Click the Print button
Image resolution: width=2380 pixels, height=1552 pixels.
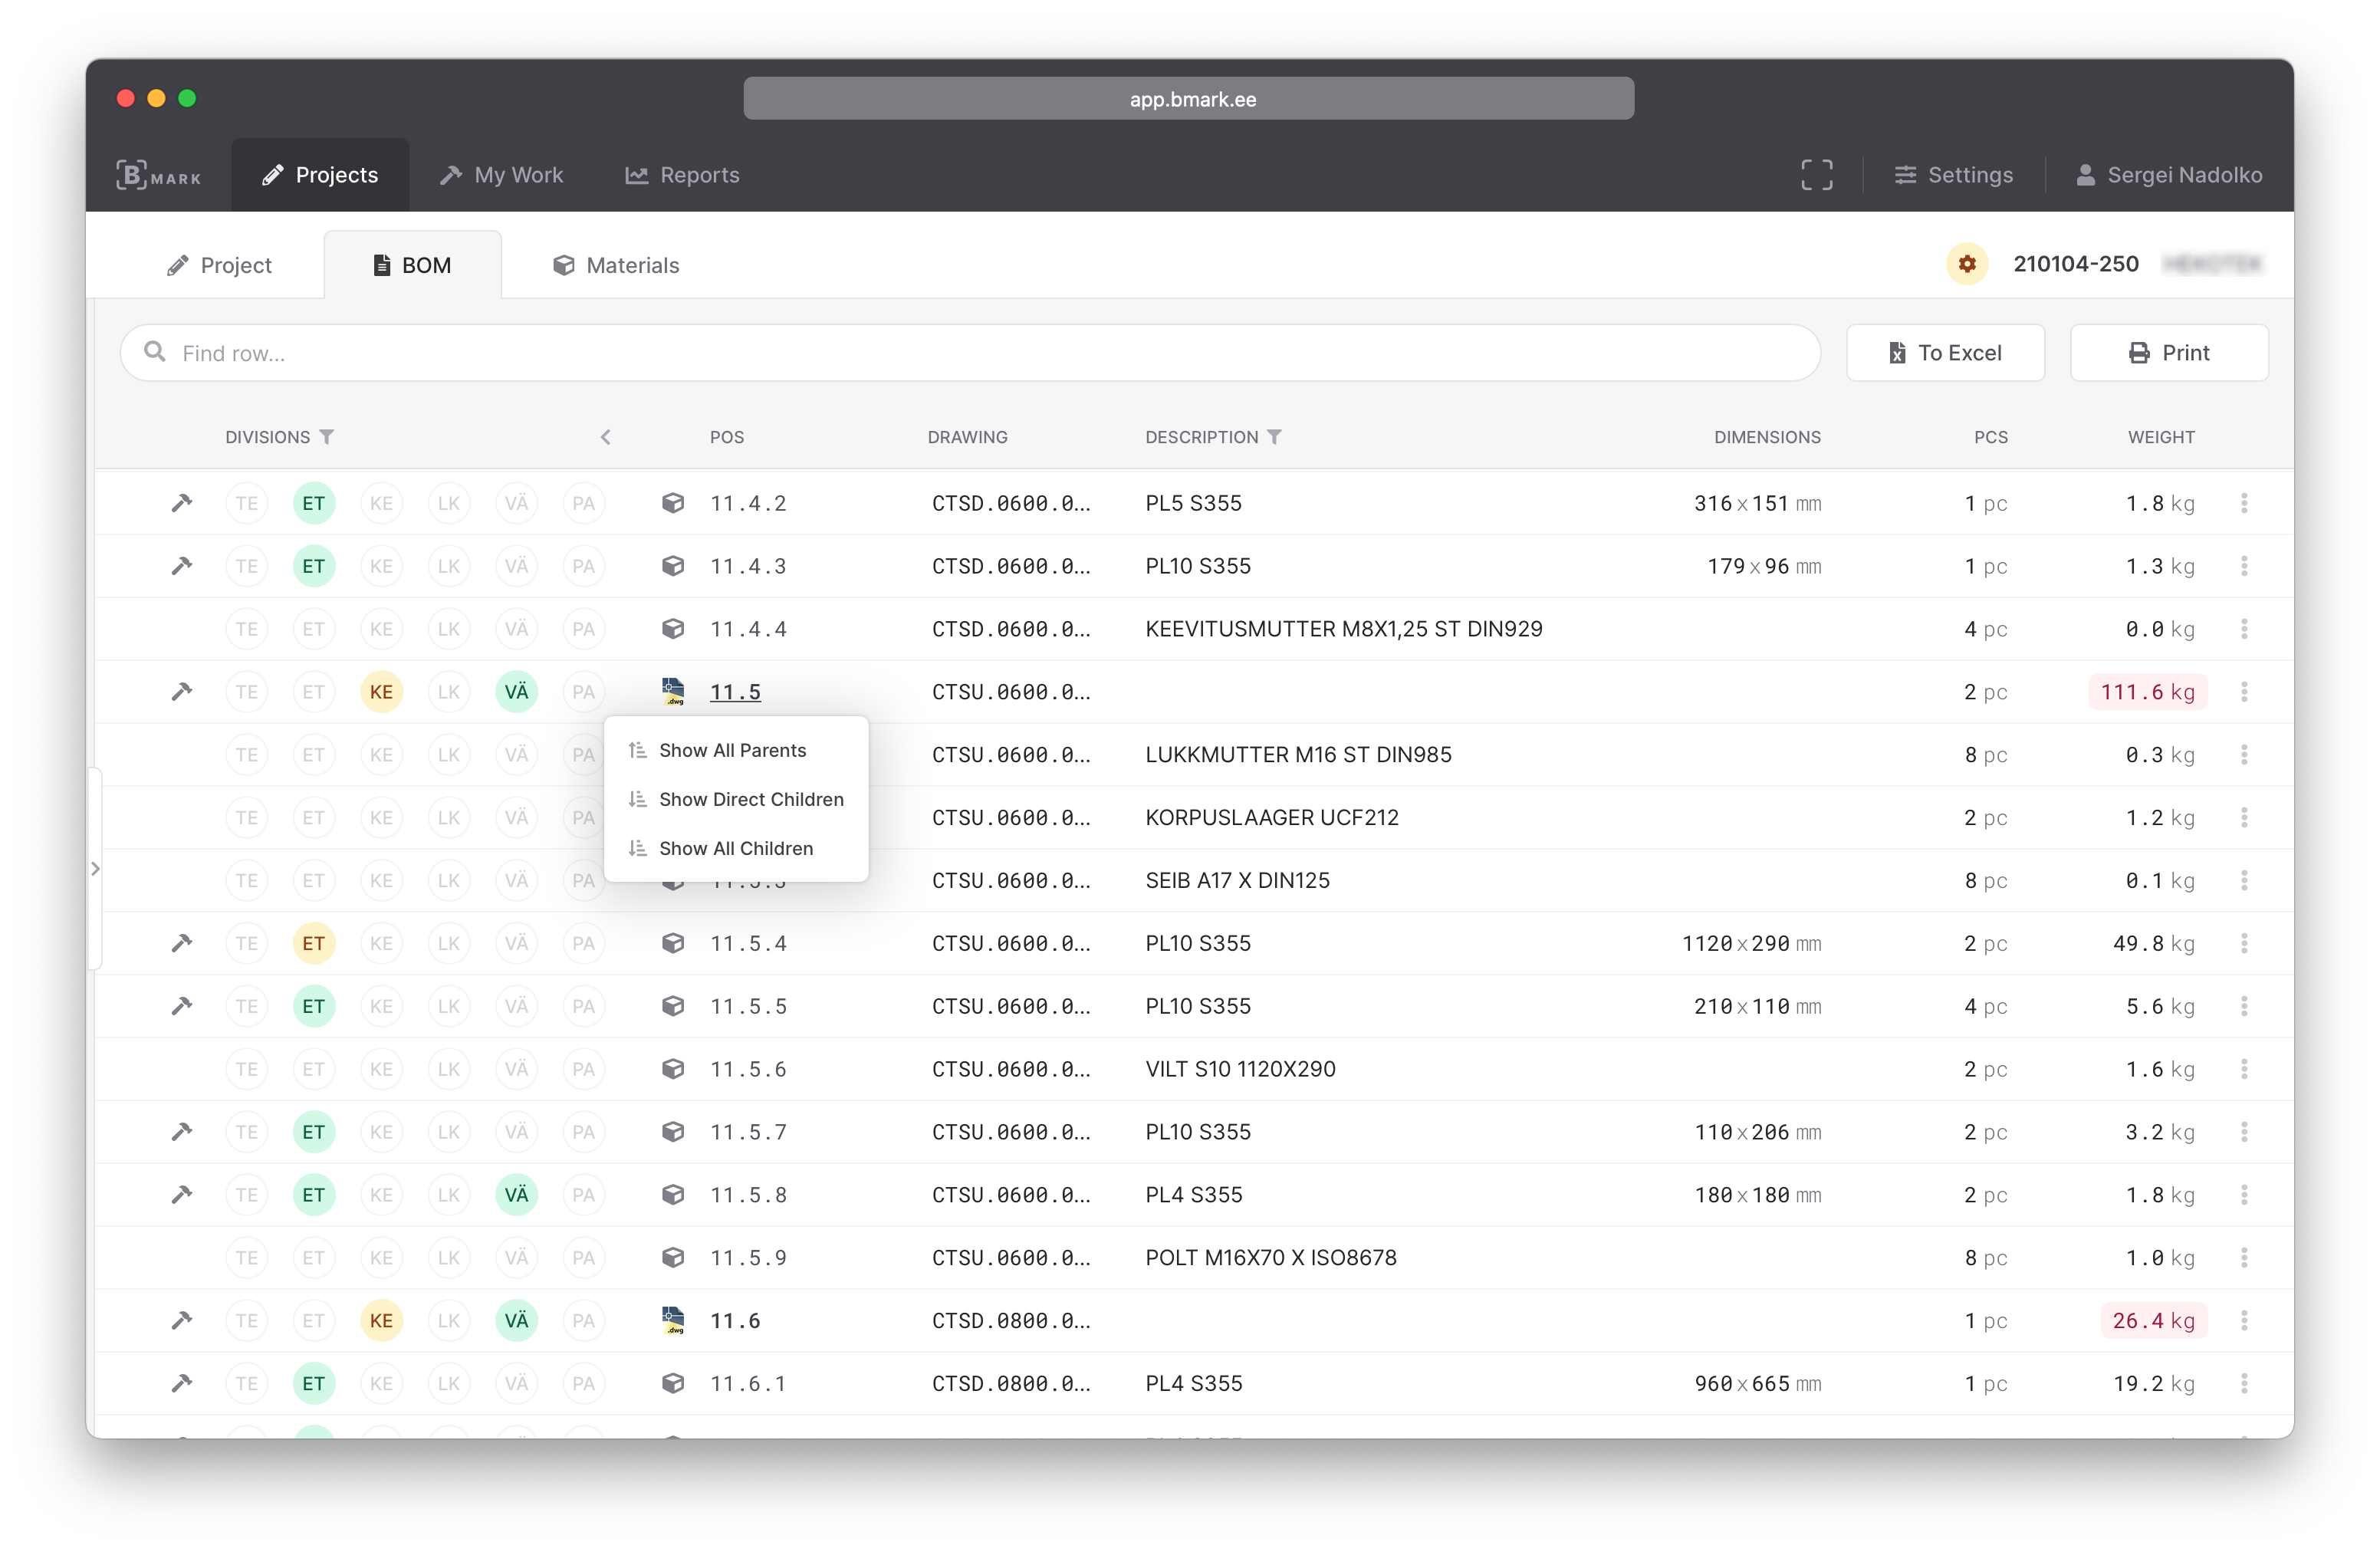pos(2169,352)
